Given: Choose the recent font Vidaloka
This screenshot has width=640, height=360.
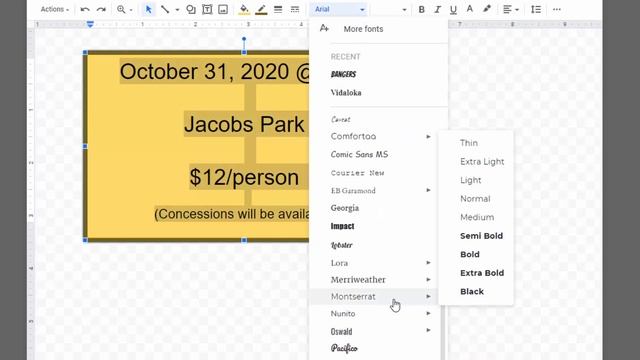Looking at the screenshot, I should pos(346,93).
